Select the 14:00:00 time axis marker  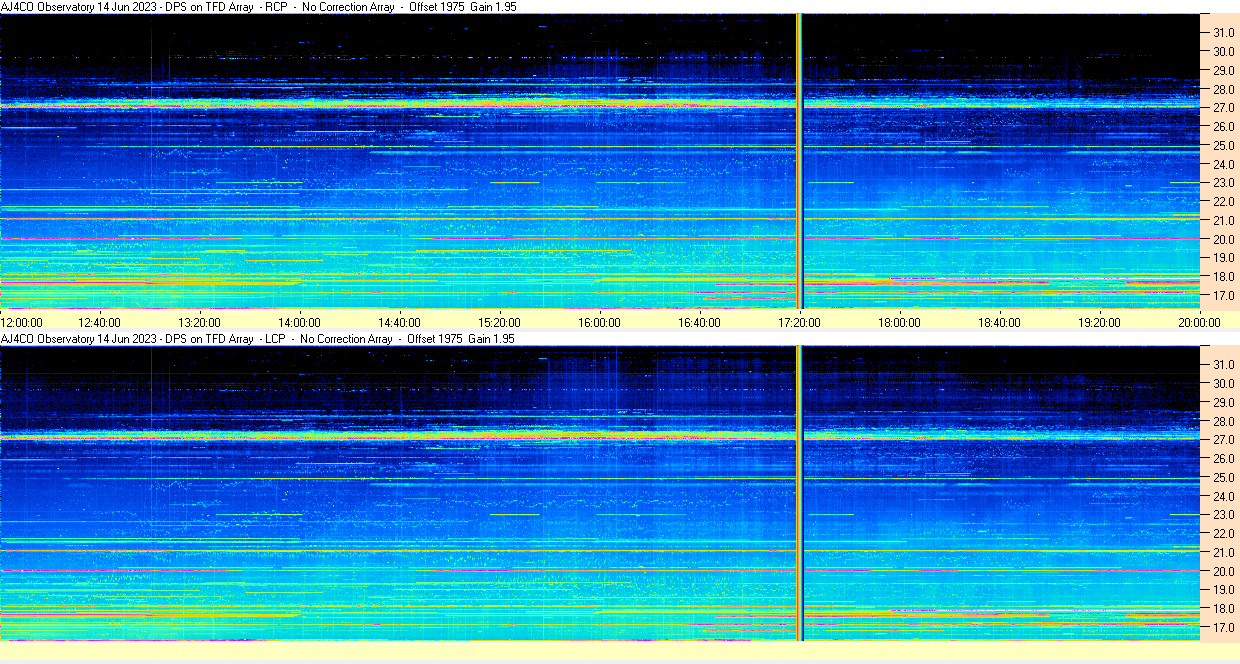coord(299,322)
